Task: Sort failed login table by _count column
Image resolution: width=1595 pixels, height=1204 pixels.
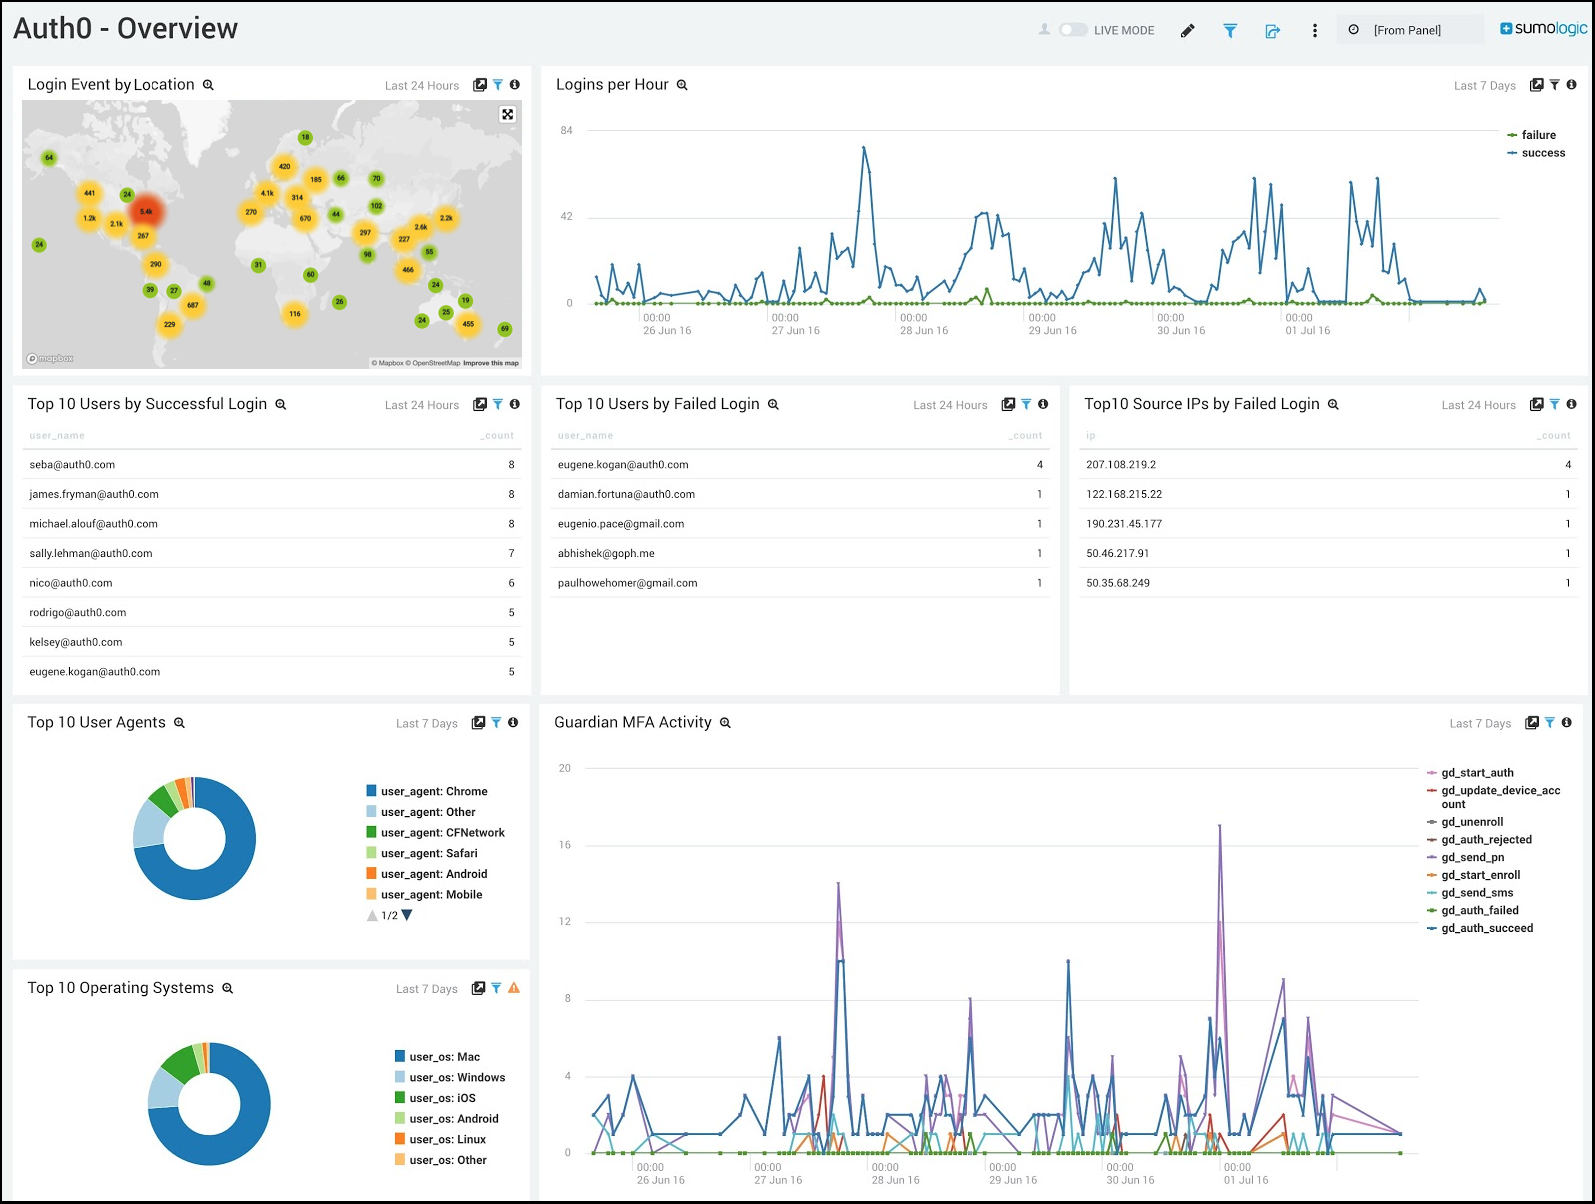Action: 1025,436
